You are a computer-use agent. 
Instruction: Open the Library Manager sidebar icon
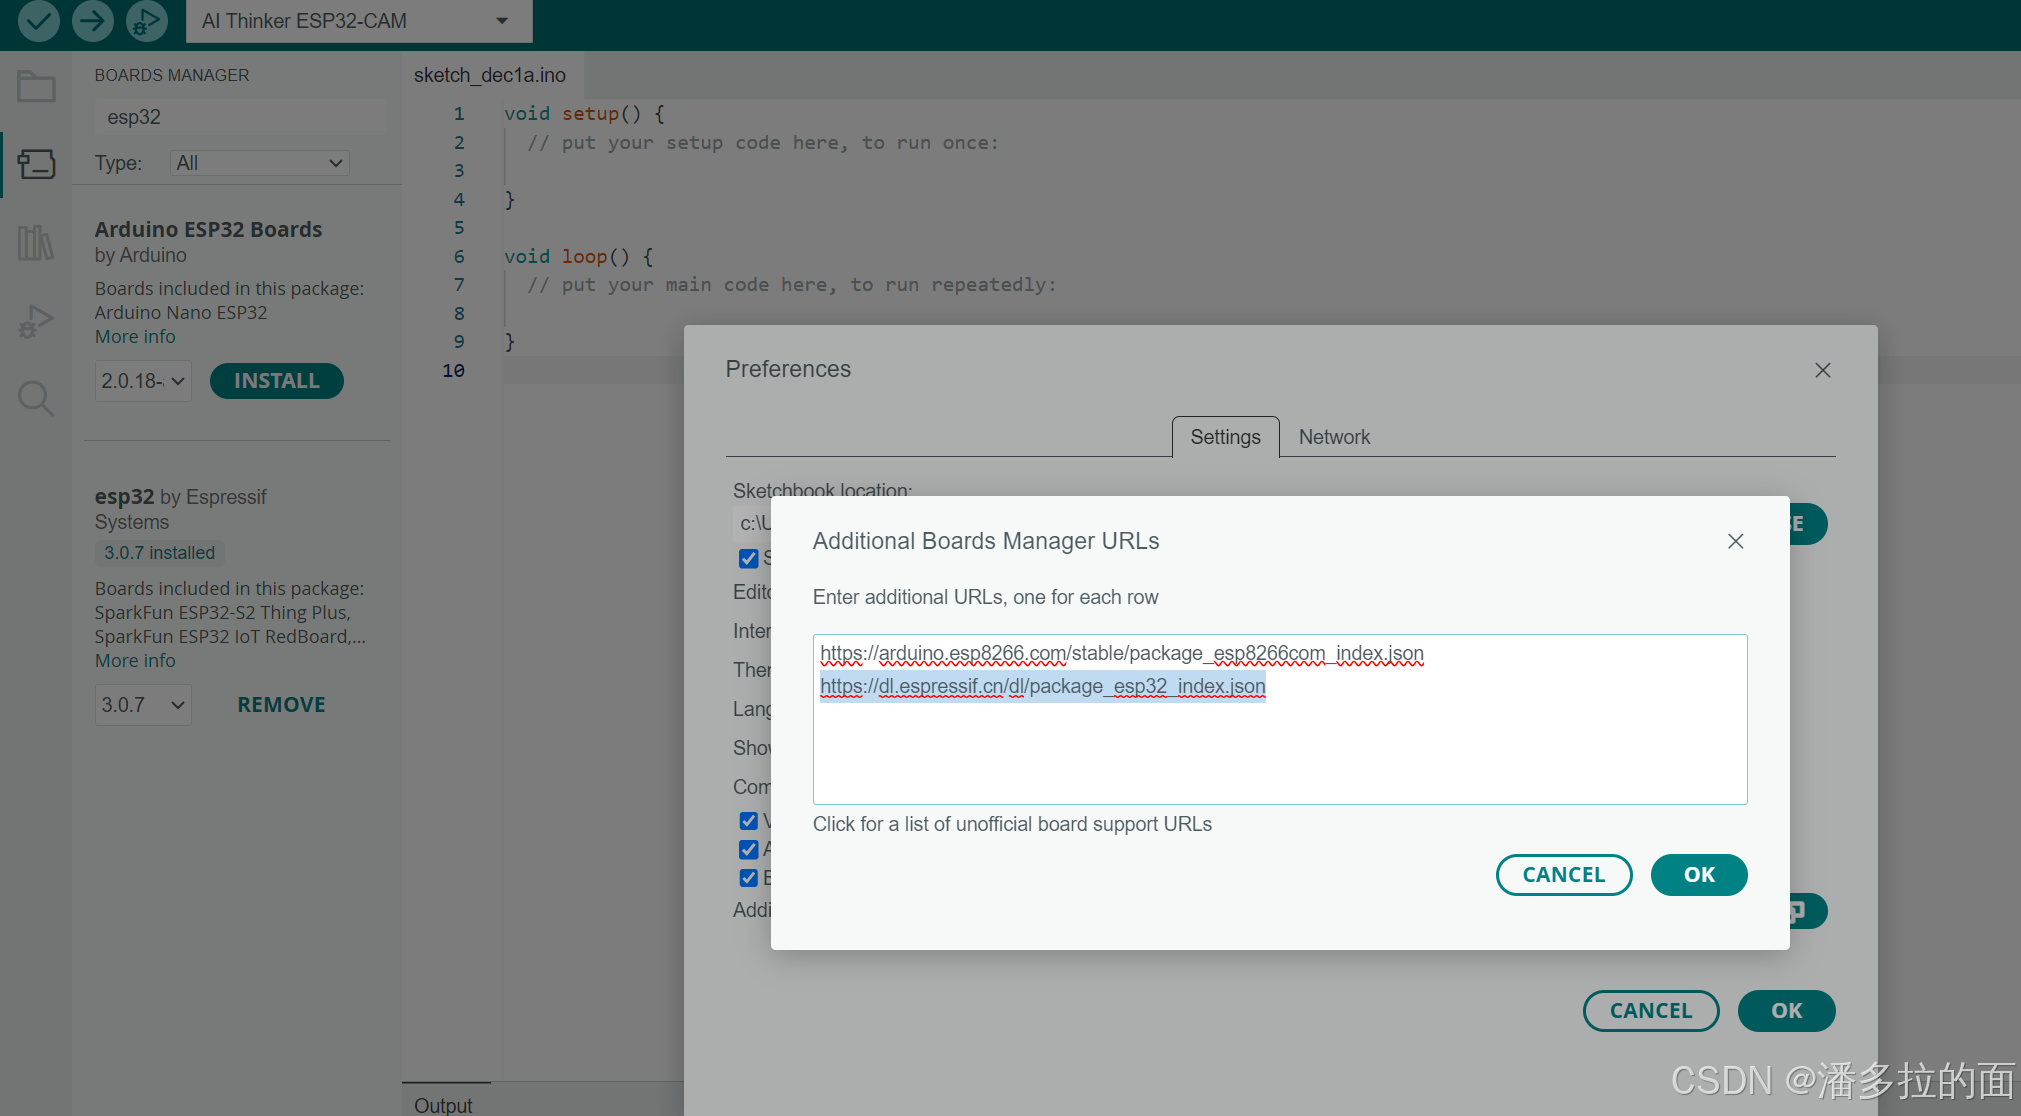[x=36, y=242]
